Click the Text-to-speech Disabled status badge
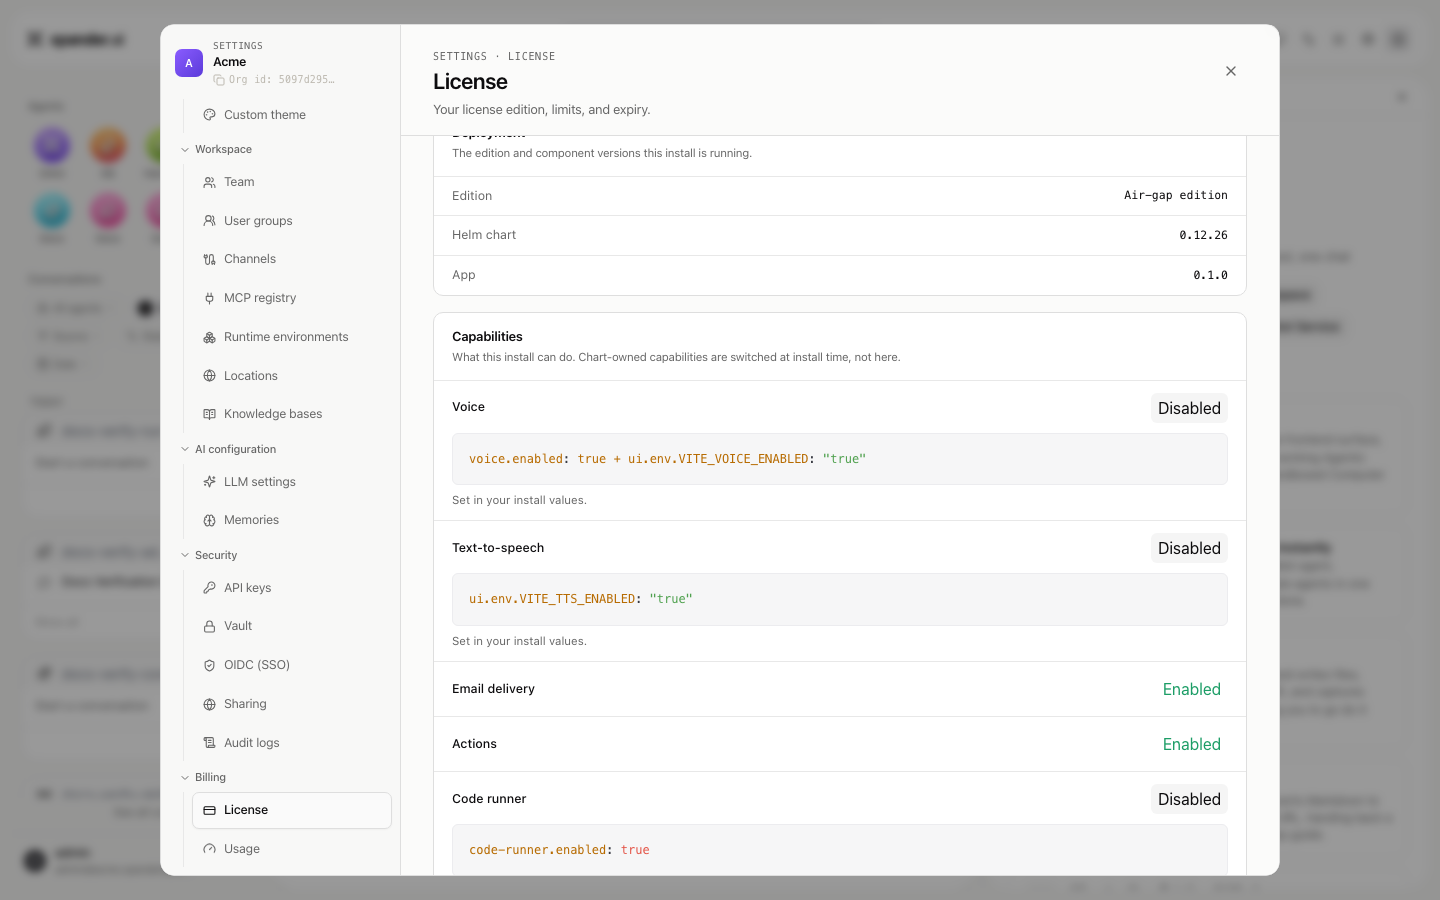The height and width of the screenshot is (900, 1440). (1189, 548)
